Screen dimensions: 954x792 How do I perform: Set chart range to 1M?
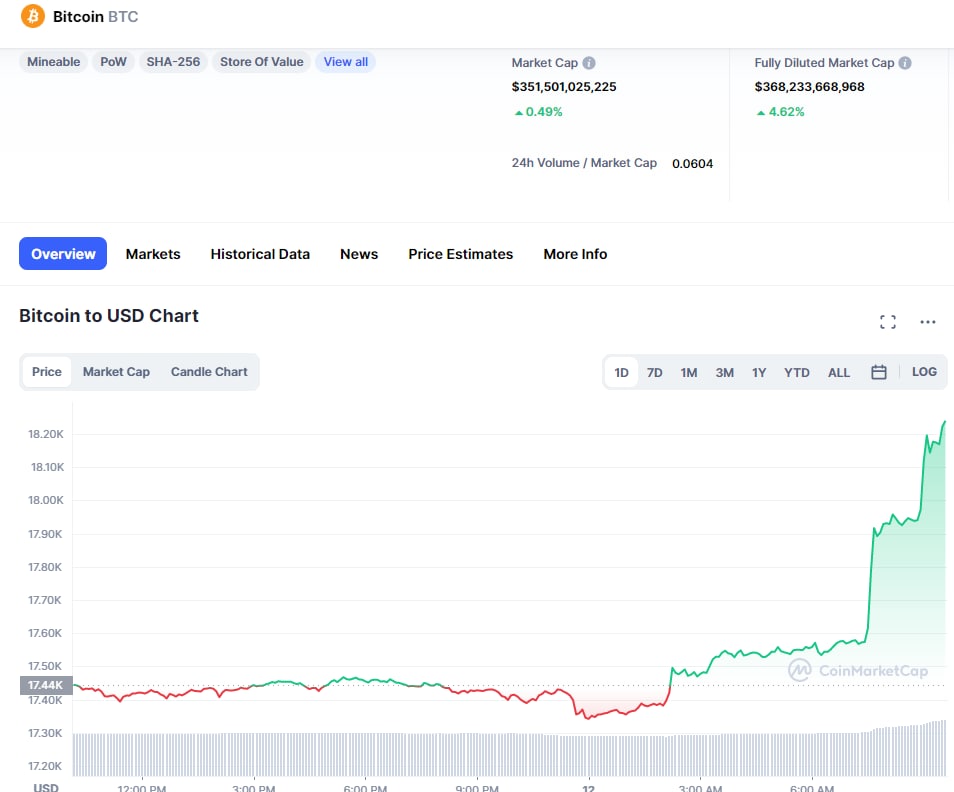pos(689,372)
